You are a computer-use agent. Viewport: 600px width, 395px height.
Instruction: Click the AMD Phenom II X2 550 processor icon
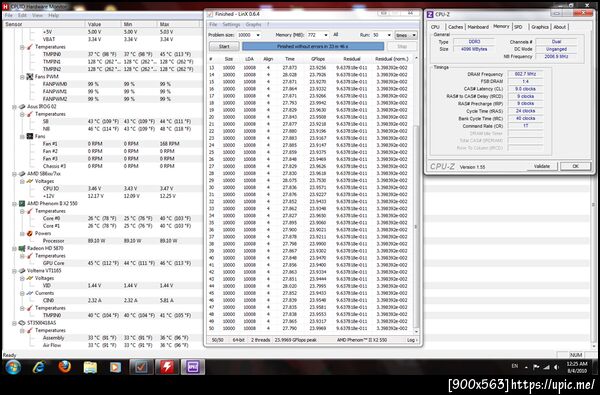[22, 204]
